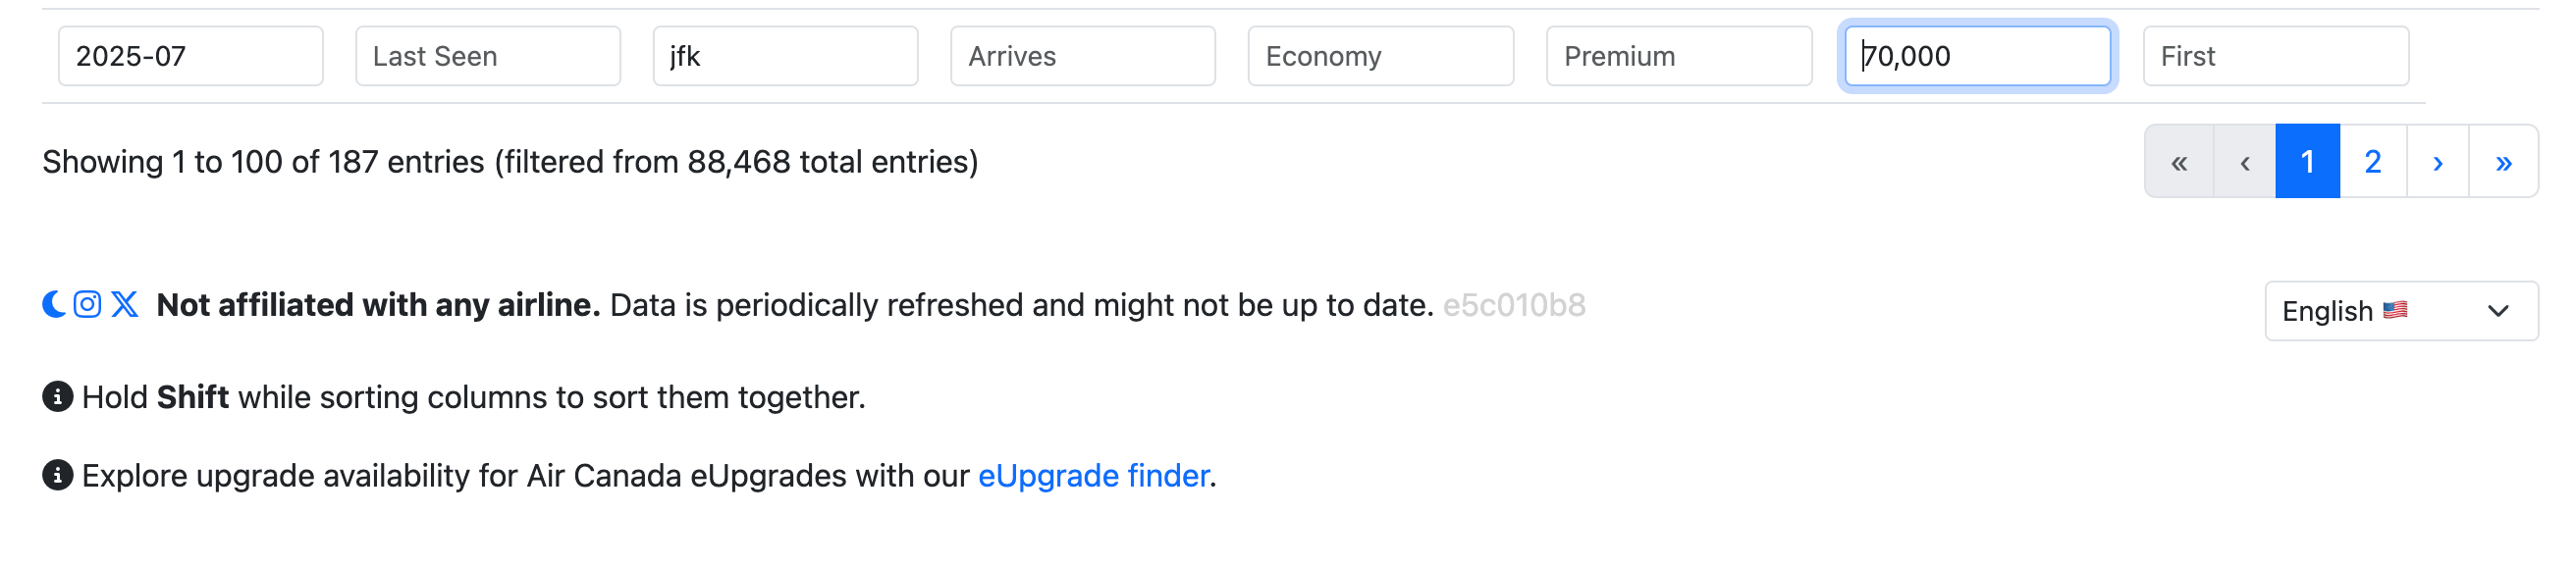The height and width of the screenshot is (567, 2576).
Task: Go to next page chevron
Action: (x=2438, y=162)
